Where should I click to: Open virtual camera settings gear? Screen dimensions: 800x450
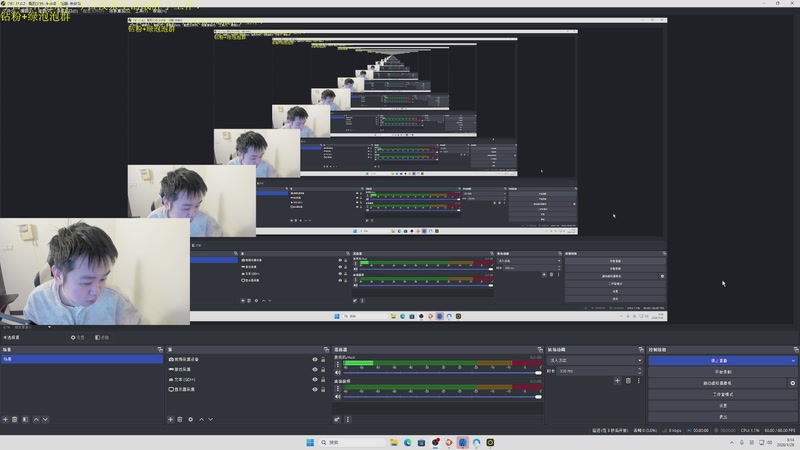click(x=792, y=383)
